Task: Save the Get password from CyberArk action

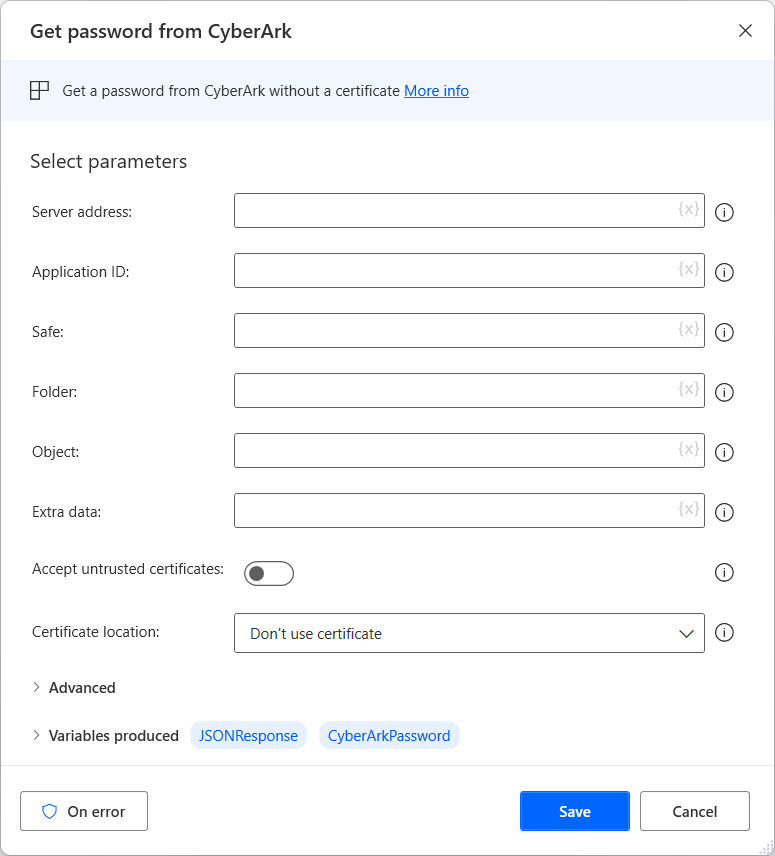Action: 574,811
